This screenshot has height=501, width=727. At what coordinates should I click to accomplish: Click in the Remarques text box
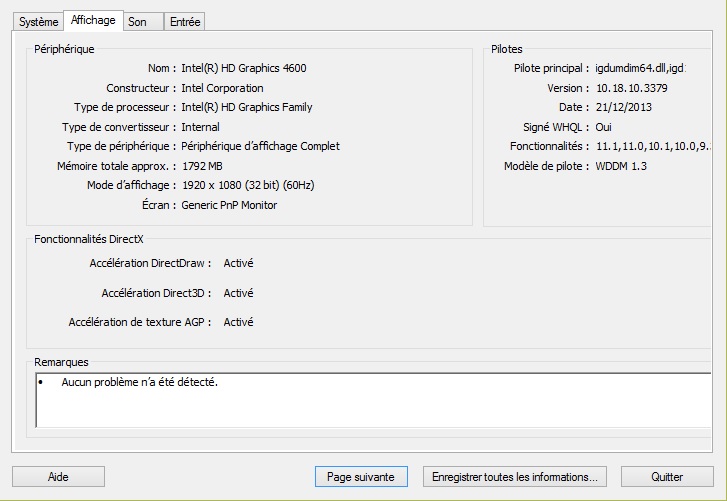pyautogui.click(x=373, y=400)
